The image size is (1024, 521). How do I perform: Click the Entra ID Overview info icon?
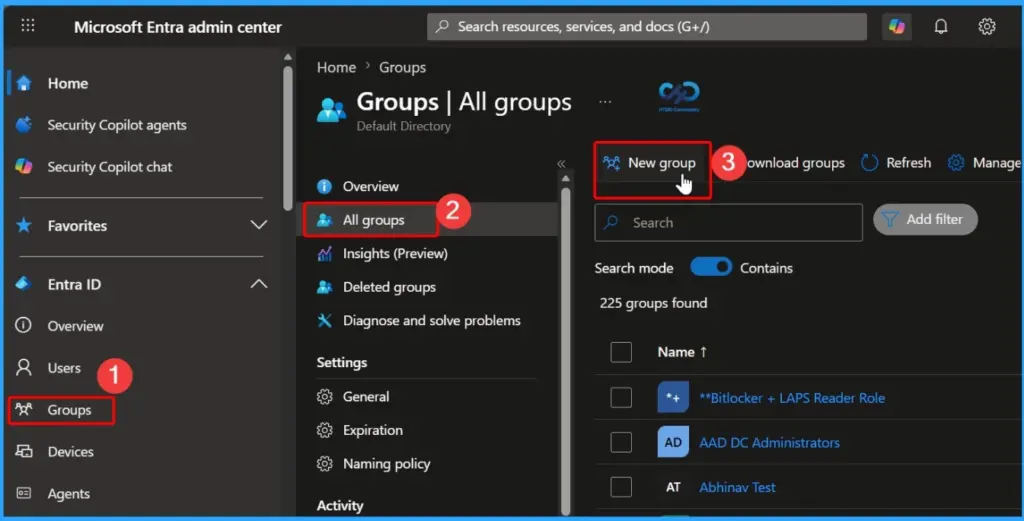click(x=24, y=325)
